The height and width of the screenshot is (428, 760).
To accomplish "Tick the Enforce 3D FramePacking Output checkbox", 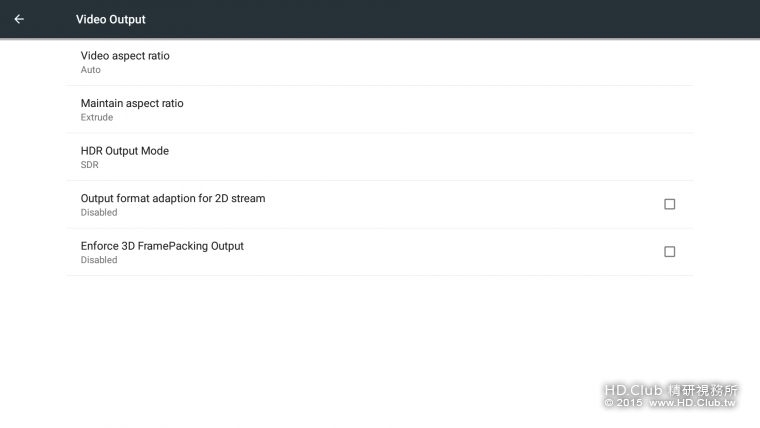I will 670,252.
